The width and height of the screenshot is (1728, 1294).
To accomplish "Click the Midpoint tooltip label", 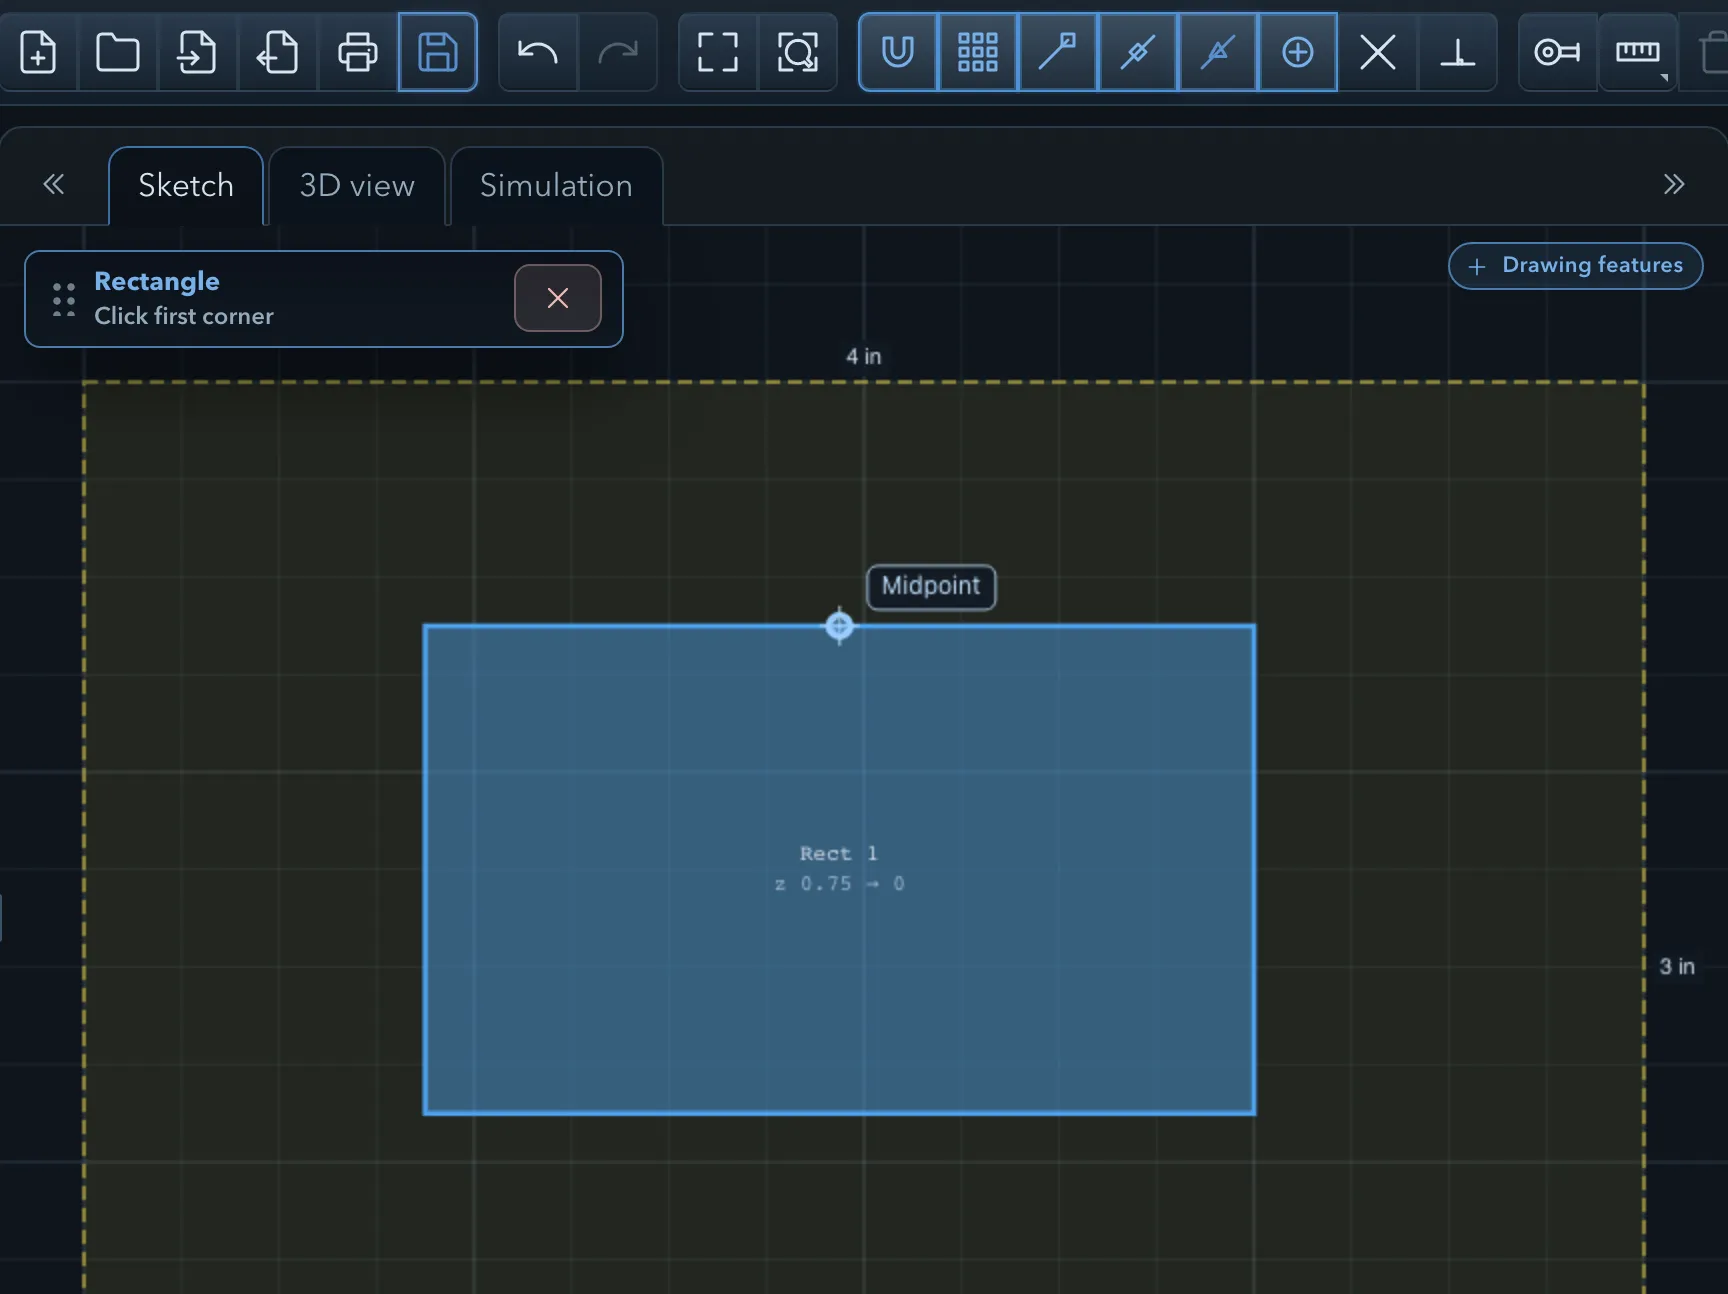I will pos(931,586).
